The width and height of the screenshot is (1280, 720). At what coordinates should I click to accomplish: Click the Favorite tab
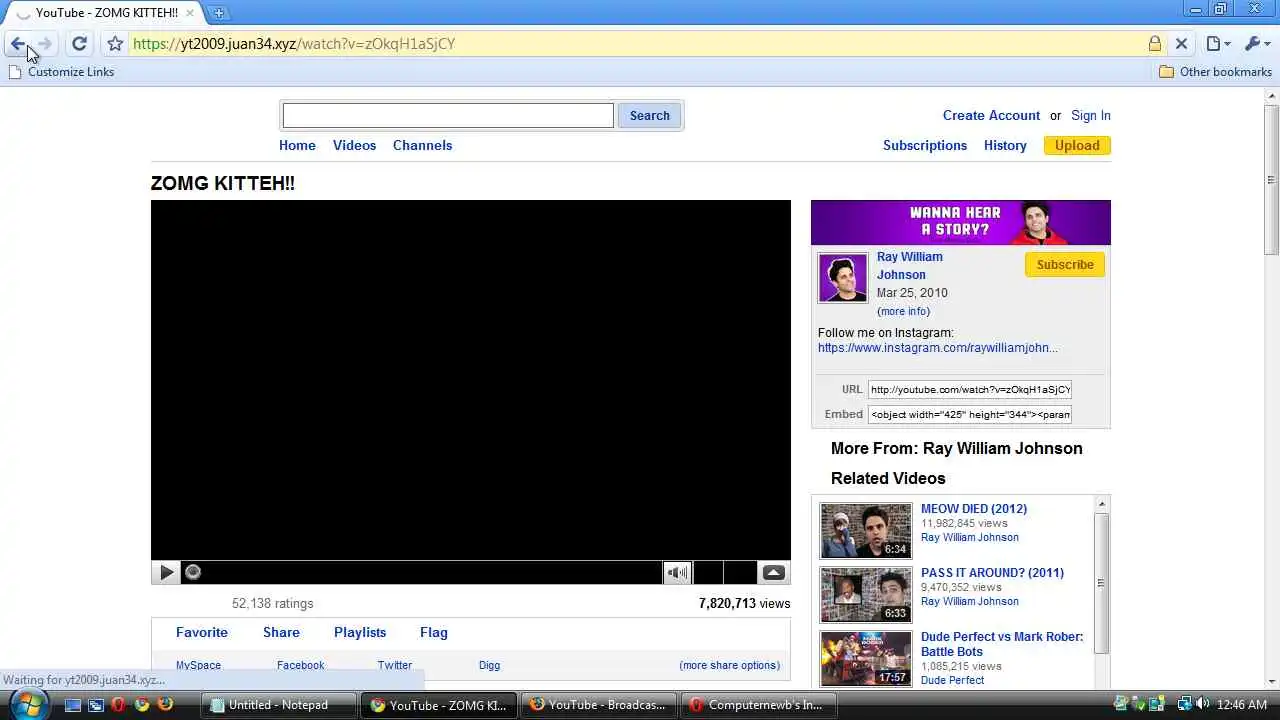point(202,633)
